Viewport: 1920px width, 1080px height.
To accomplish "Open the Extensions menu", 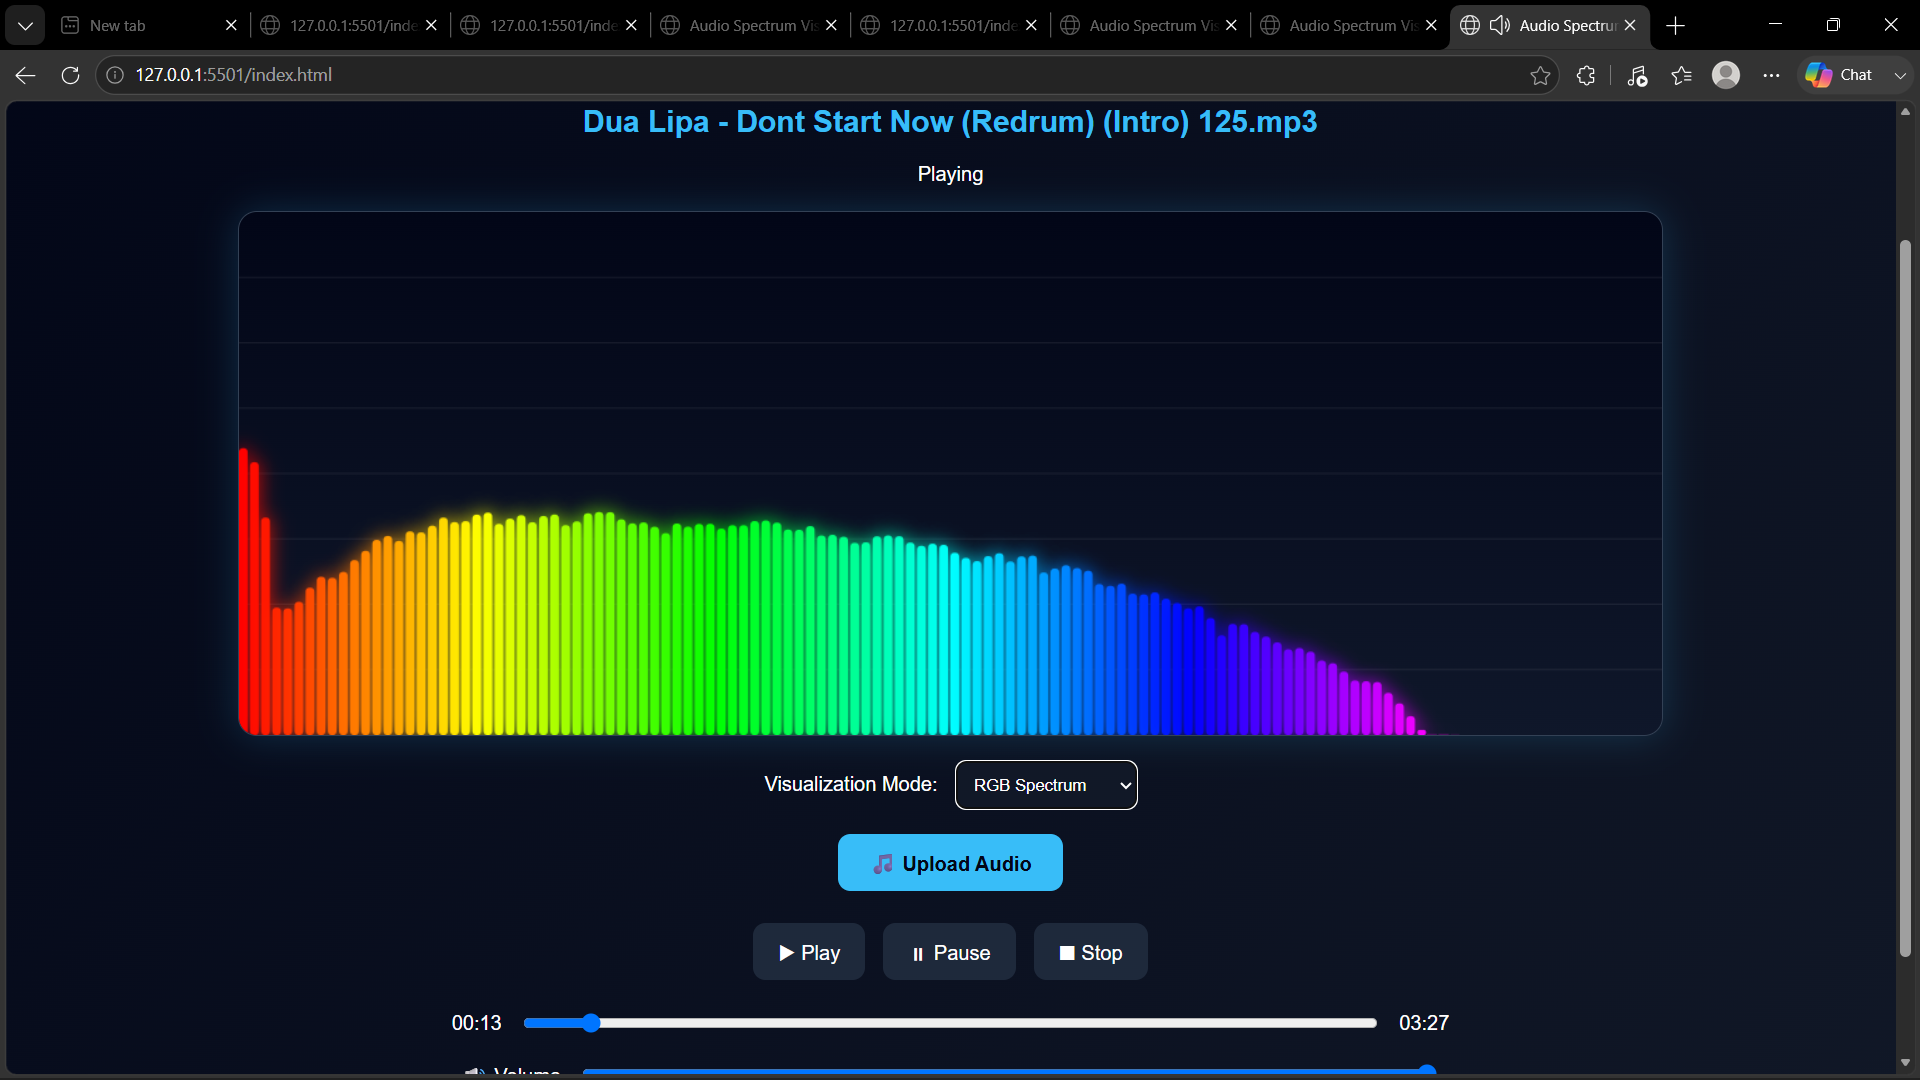I will click(1586, 75).
